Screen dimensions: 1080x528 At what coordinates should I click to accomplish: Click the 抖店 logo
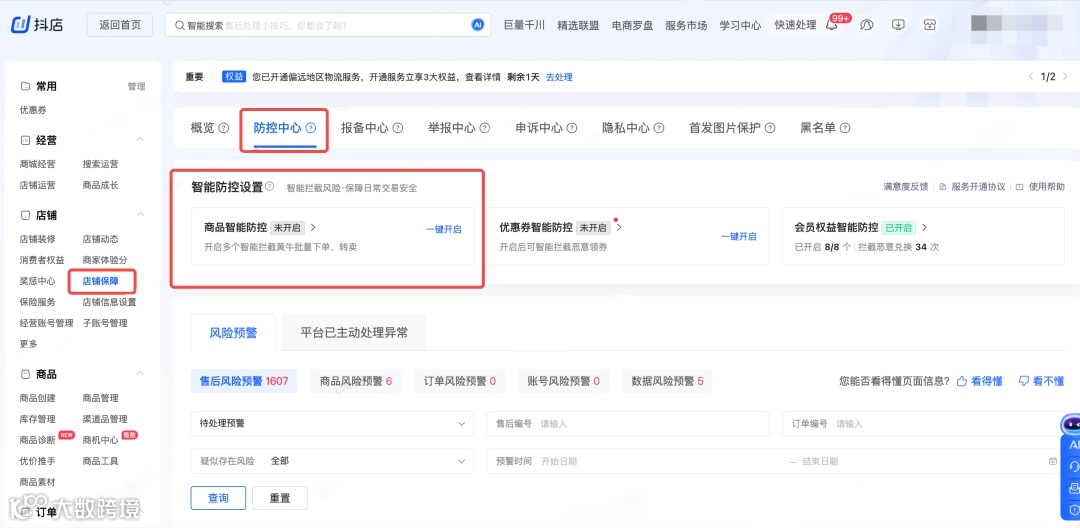click(37, 25)
